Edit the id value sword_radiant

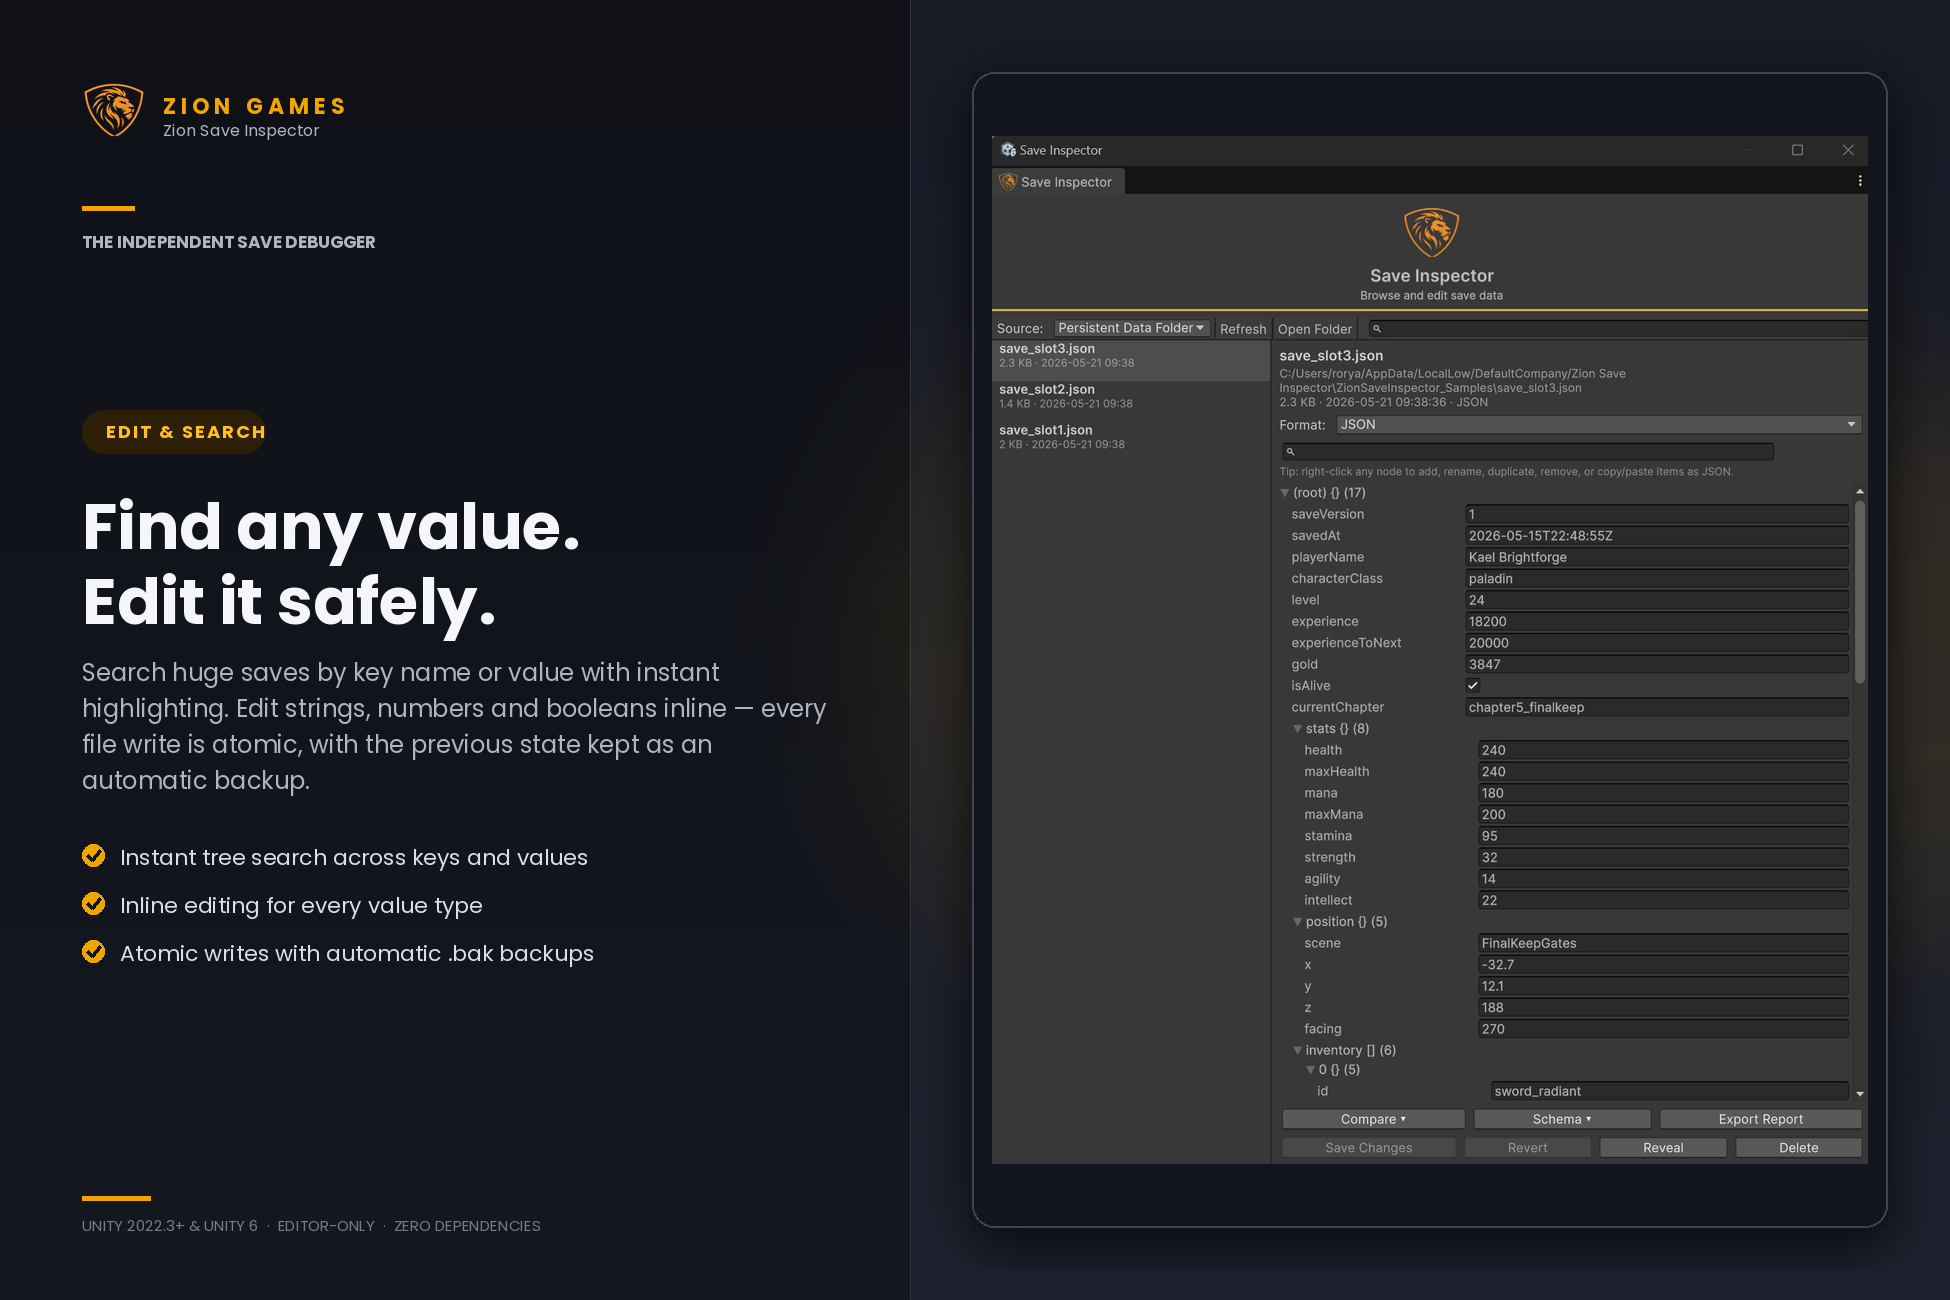click(1669, 1092)
